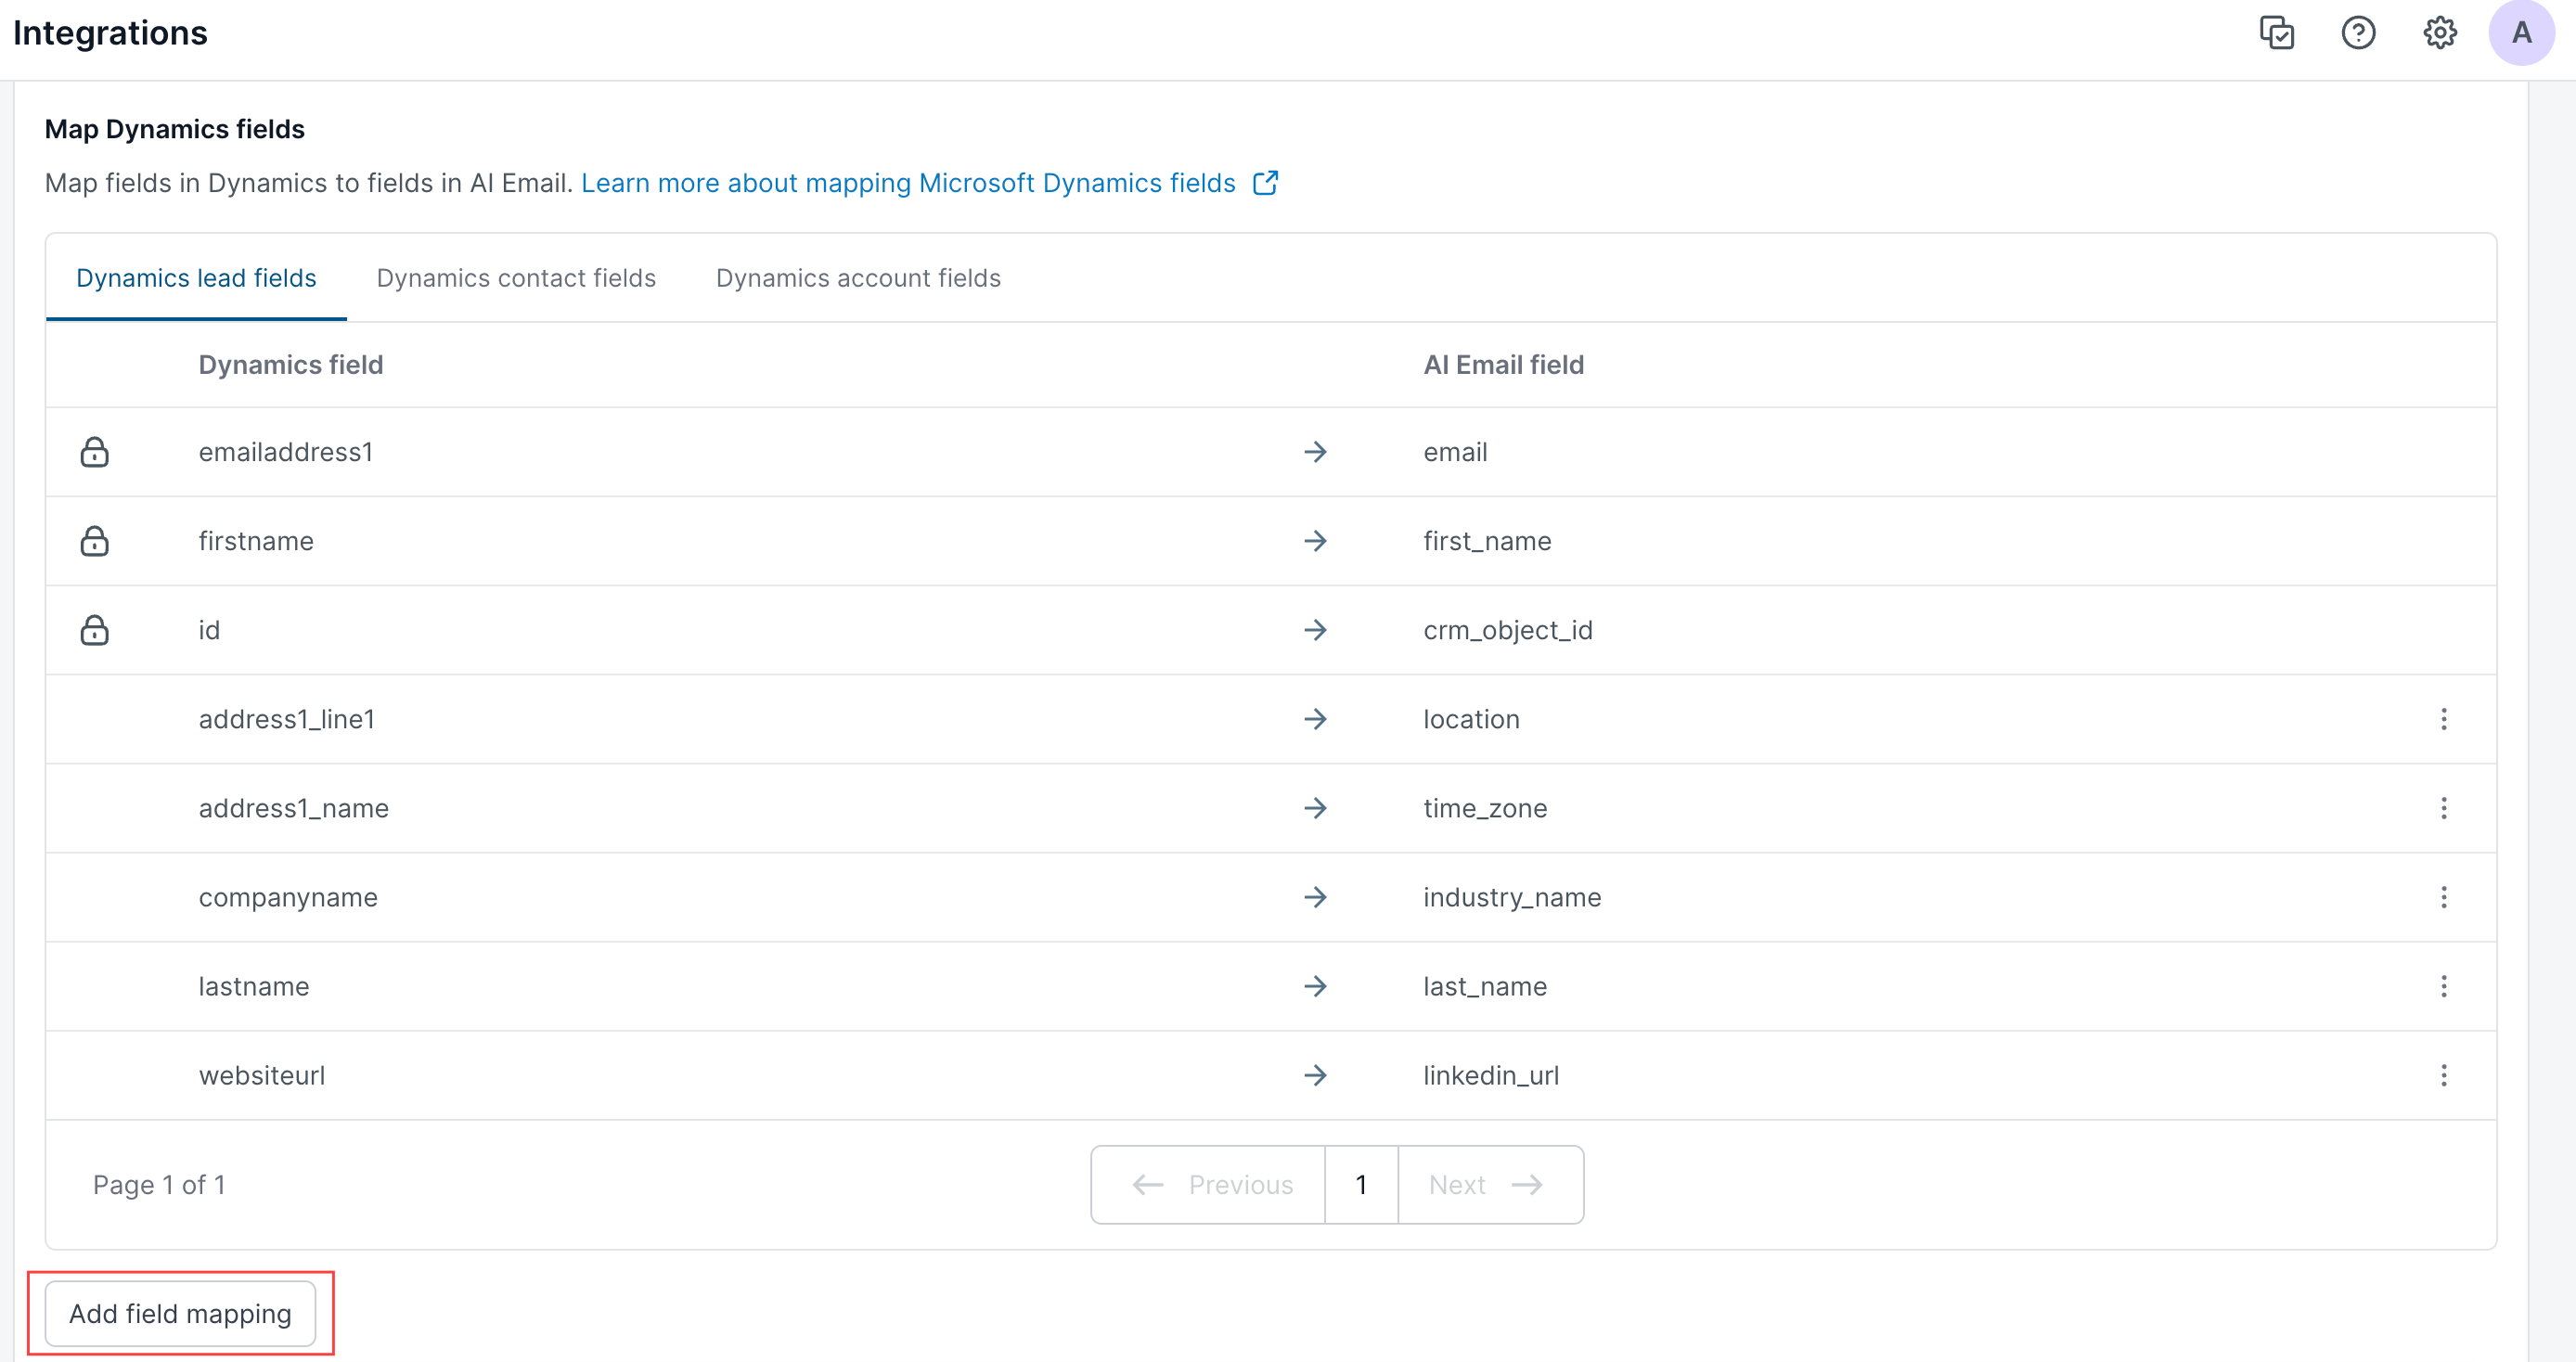Click the firstname Dynamics field
This screenshot has width=2576, height=1362.
click(x=256, y=541)
